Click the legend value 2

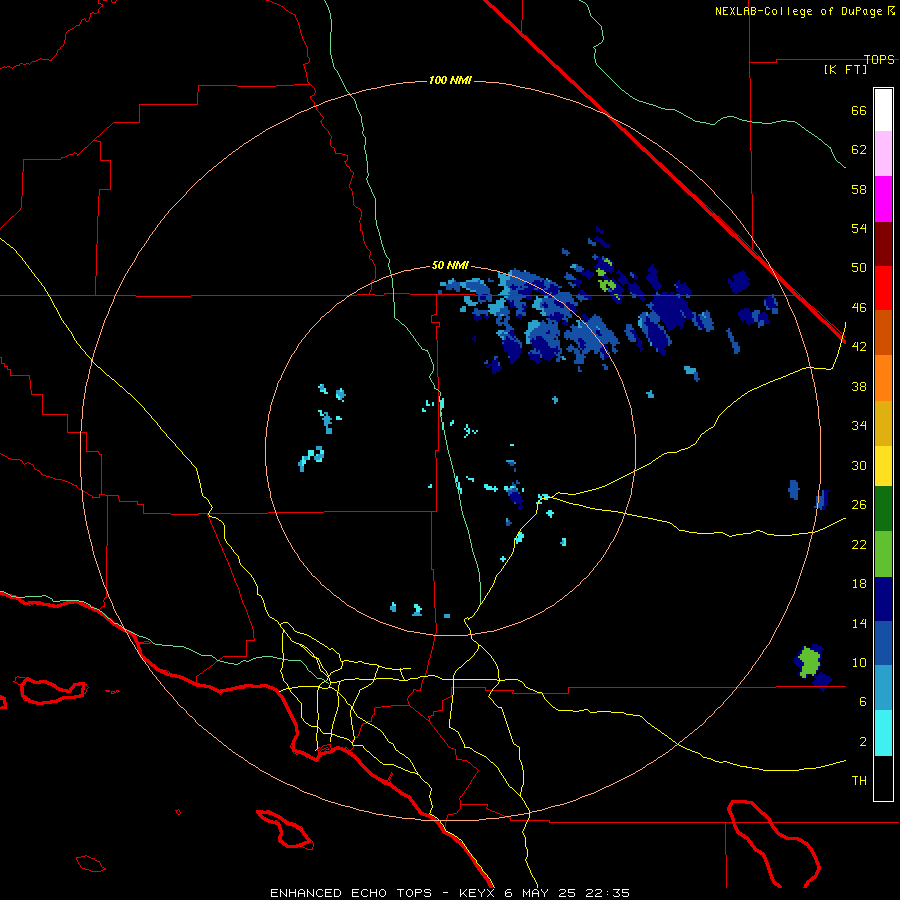pos(863,742)
